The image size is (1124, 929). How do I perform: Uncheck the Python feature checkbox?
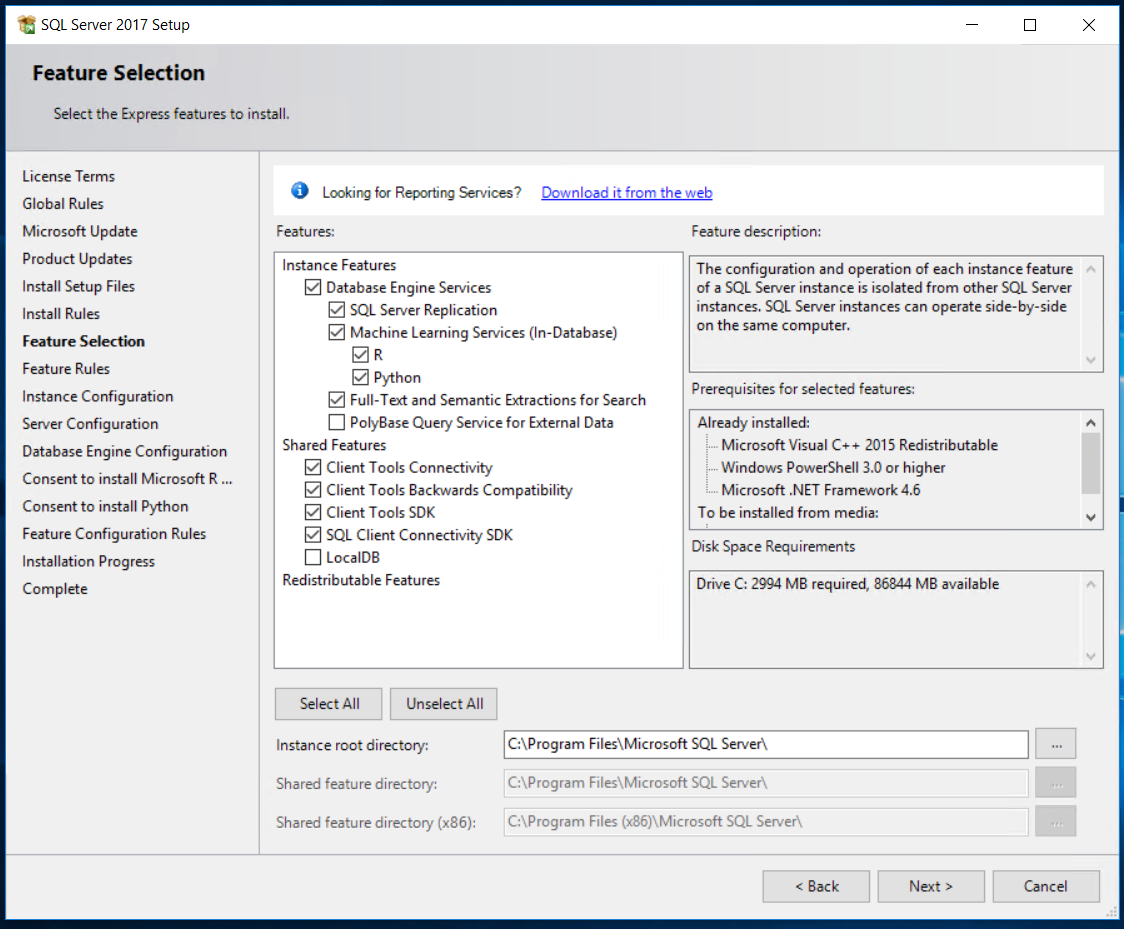point(360,377)
